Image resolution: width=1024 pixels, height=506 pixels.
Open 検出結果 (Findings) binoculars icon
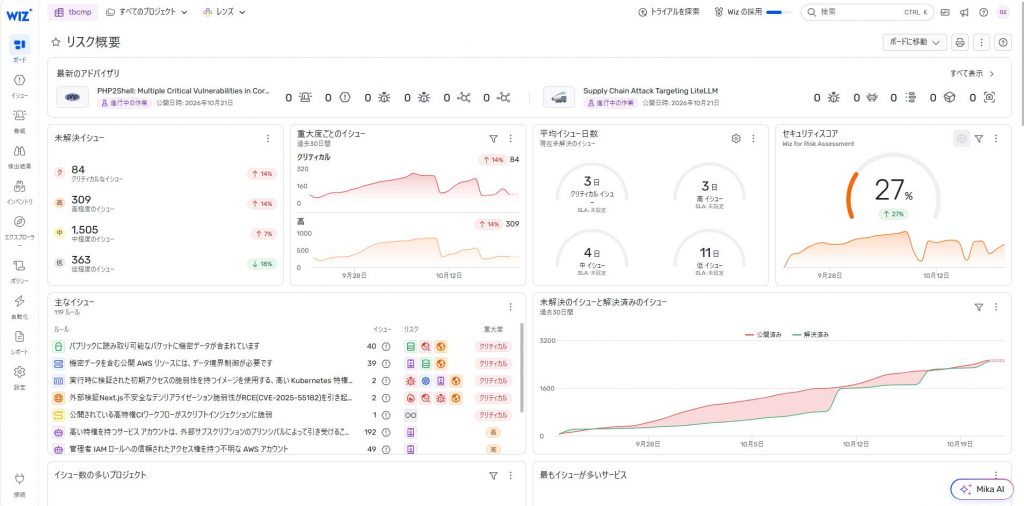click(20, 151)
